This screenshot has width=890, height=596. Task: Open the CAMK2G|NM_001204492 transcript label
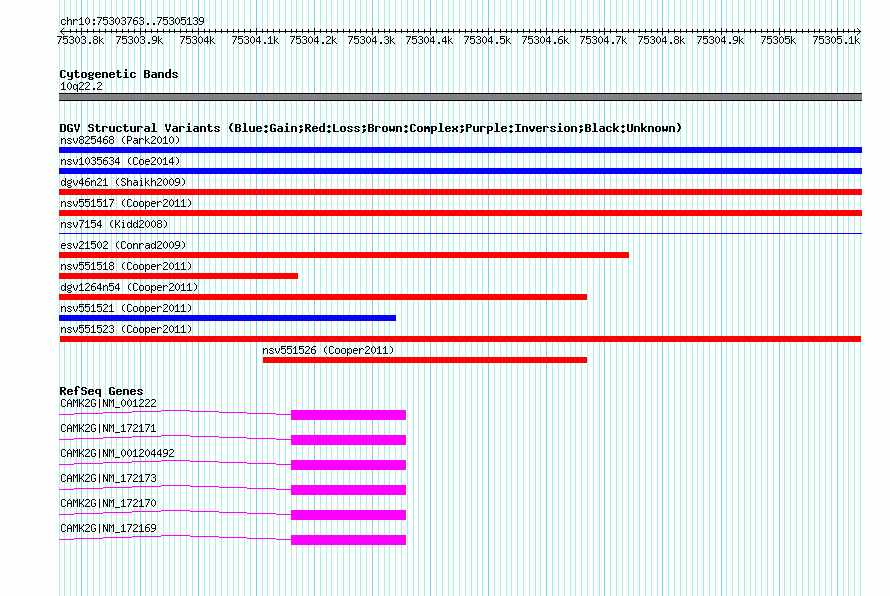(117, 454)
